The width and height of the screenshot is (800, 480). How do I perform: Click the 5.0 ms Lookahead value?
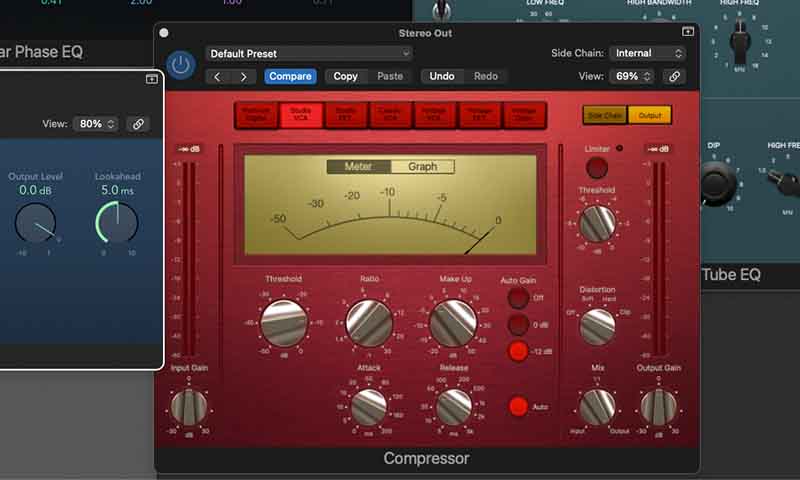click(x=117, y=190)
